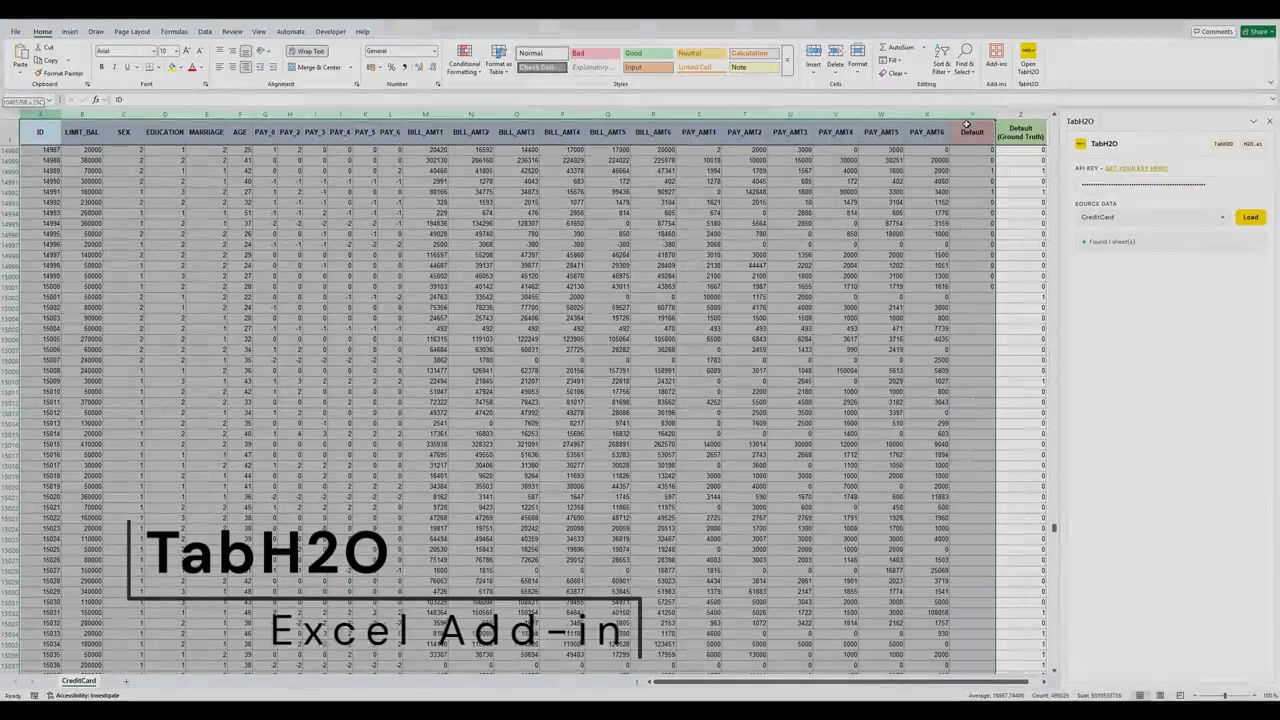Toggle Wrap Text
The image size is (1280, 720).
(306, 51)
